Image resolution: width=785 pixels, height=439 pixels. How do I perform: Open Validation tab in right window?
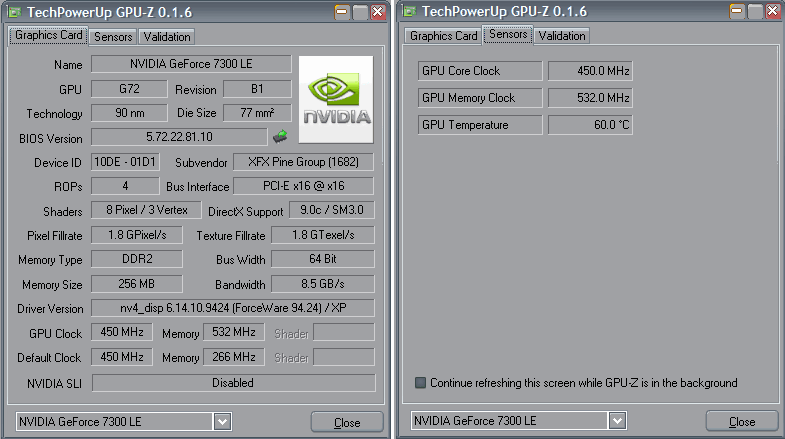point(562,36)
